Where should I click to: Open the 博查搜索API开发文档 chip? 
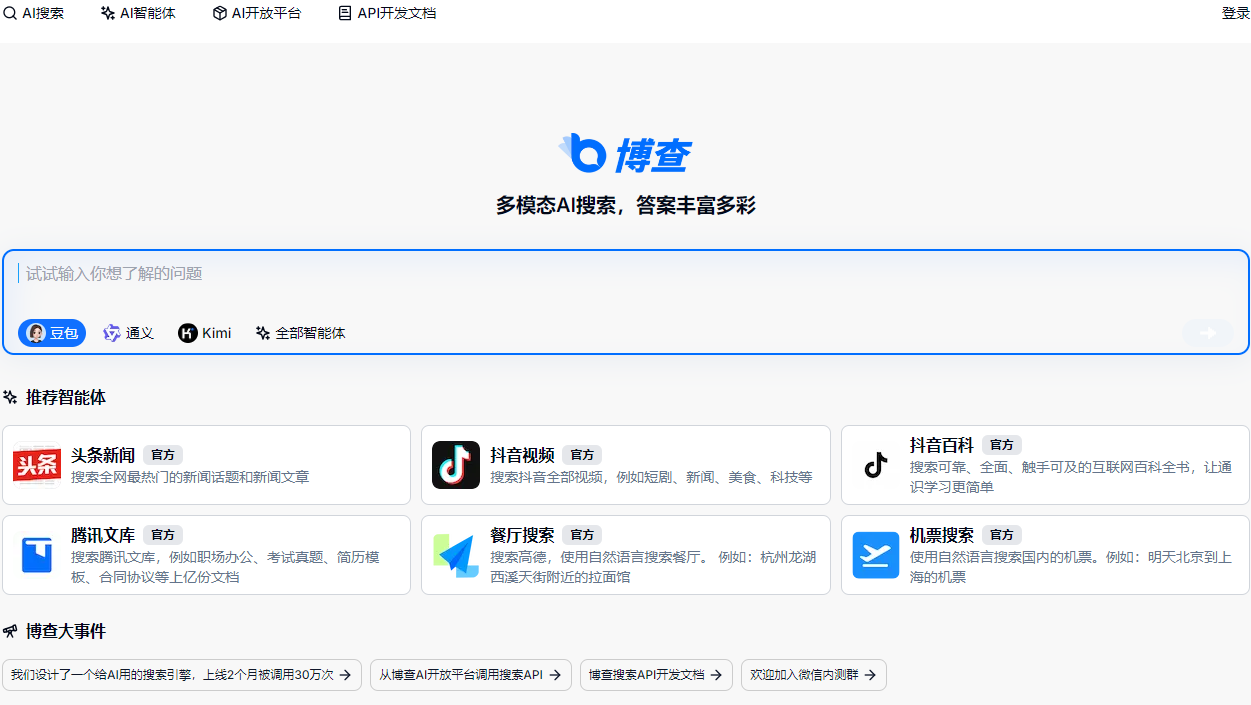click(x=656, y=675)
